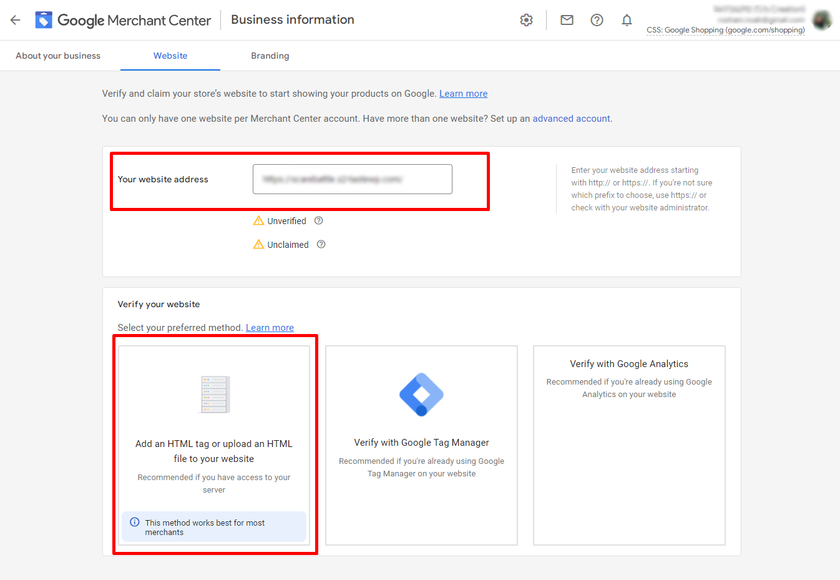The image size is (840, 580).
Task: Click the website address input field
Action: point(352,179)
